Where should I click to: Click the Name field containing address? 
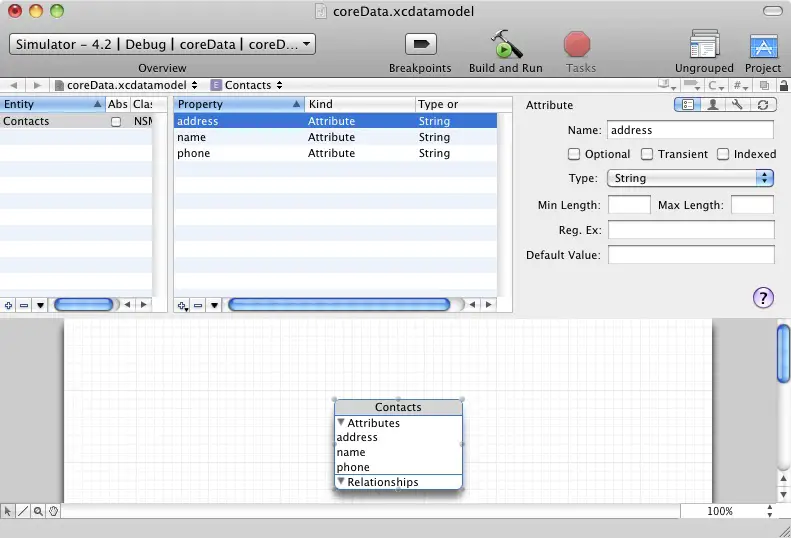[690, 130]
